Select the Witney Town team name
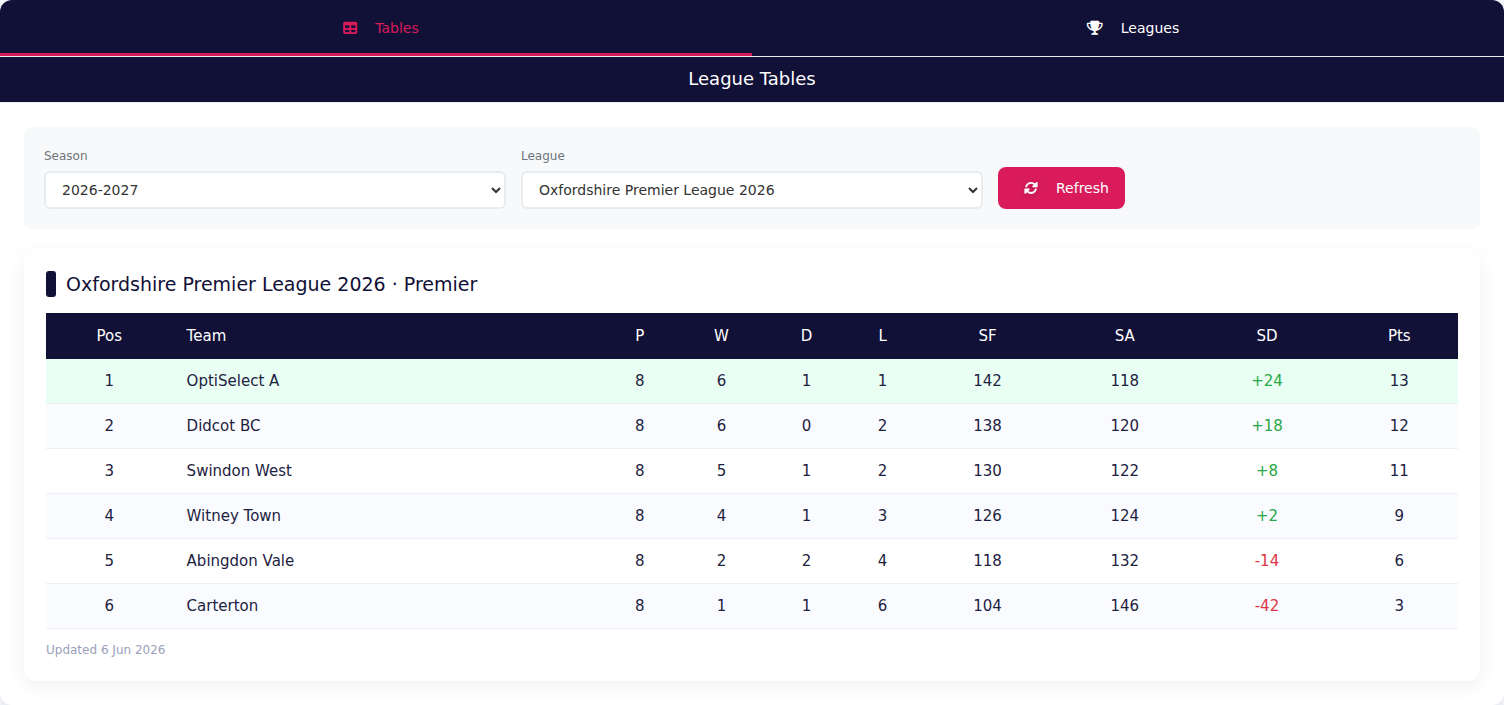 [x=233, y=516]
